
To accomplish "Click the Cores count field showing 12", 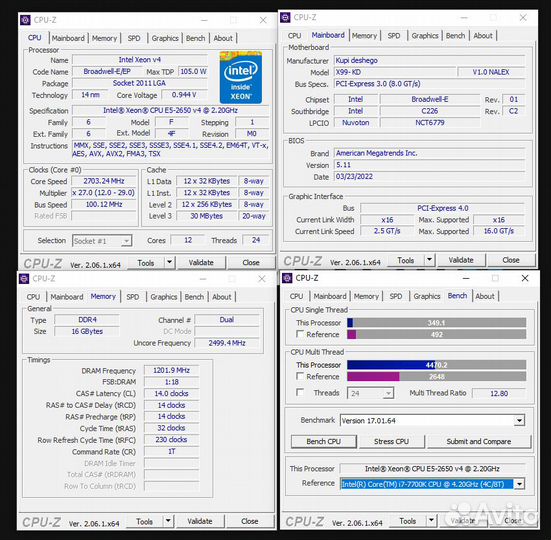I will tap(188, 240).
